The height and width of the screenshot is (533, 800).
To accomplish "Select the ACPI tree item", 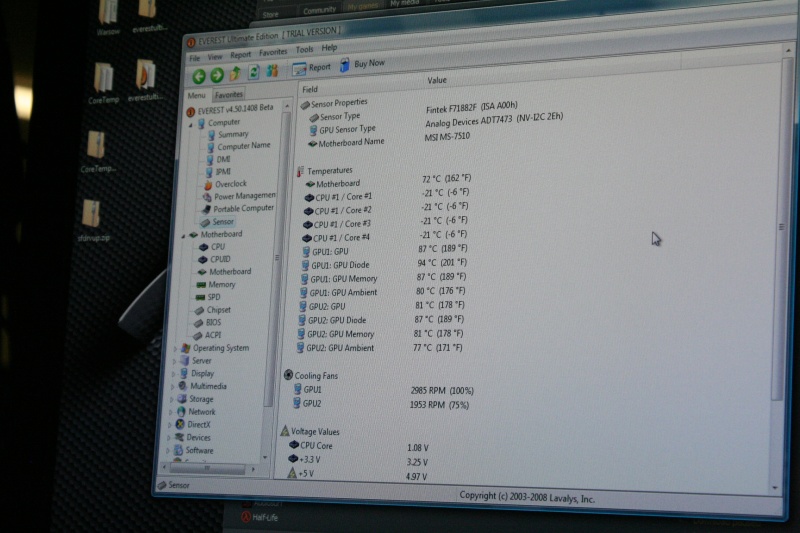I will [x=207, y=336].
